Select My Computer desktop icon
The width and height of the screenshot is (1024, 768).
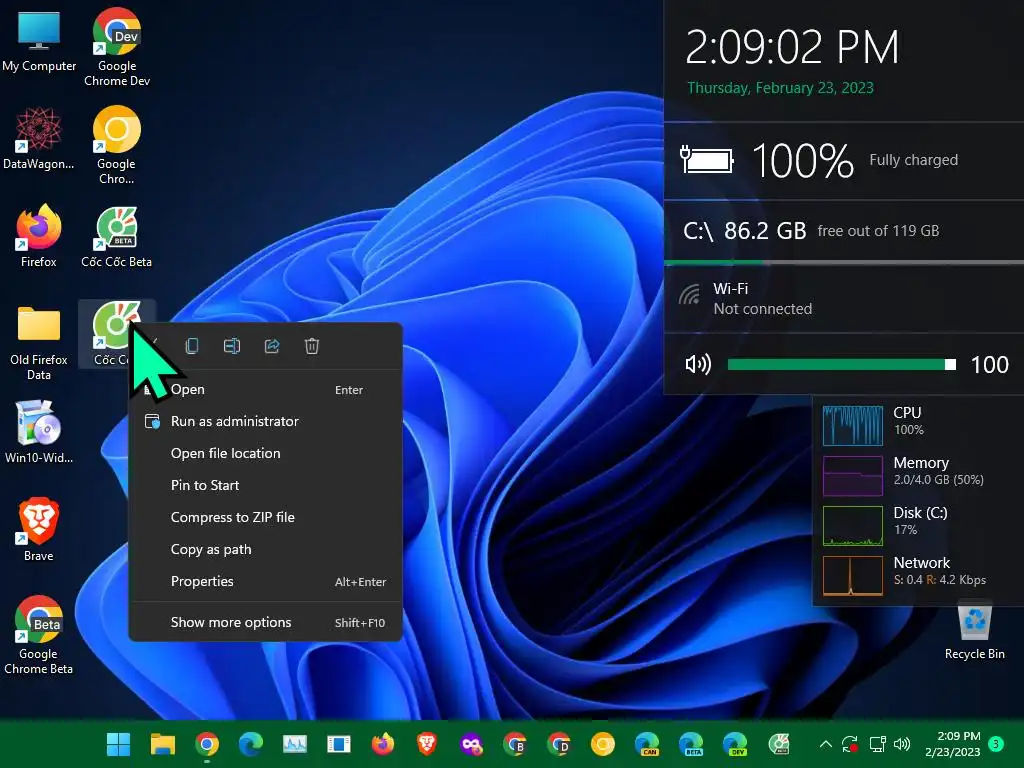point(39,40)
